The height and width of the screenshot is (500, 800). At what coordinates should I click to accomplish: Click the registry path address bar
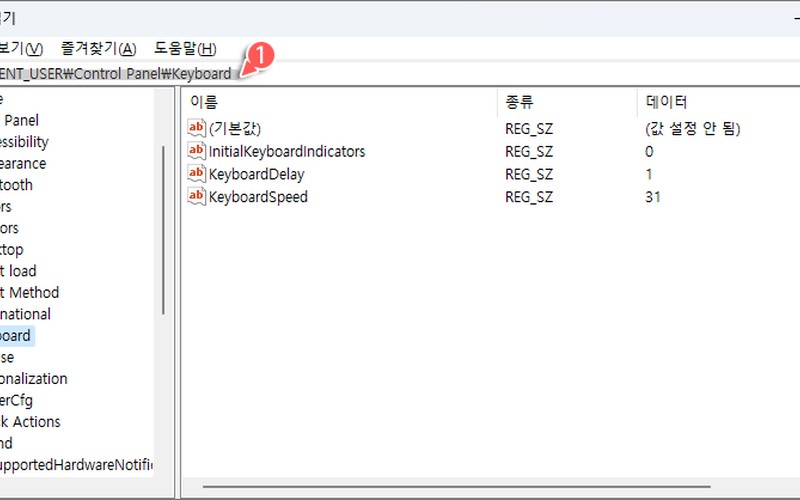coord(400,73)
